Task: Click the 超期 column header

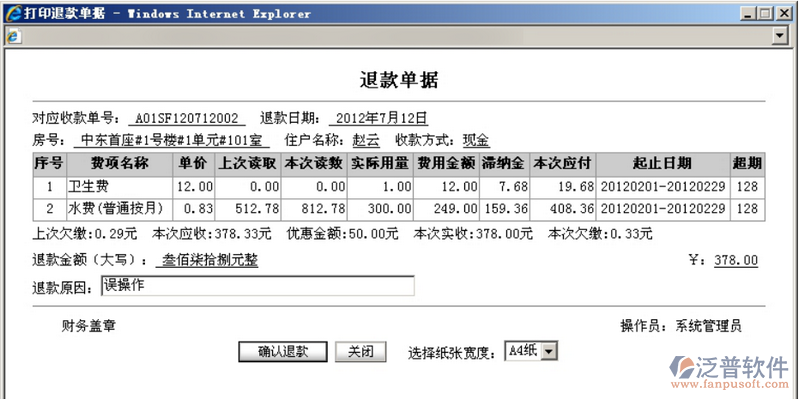Action: (x=748, y=164)
